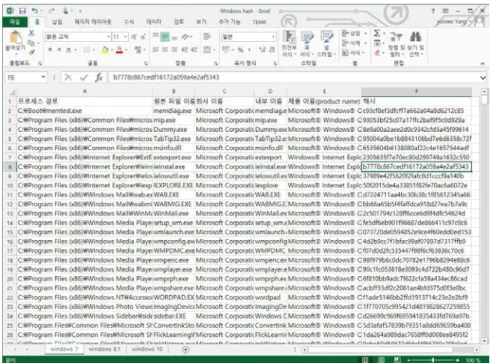Screen dimensions: 493x363
Task: Open the number format dropdown
Action: point(273,37)
